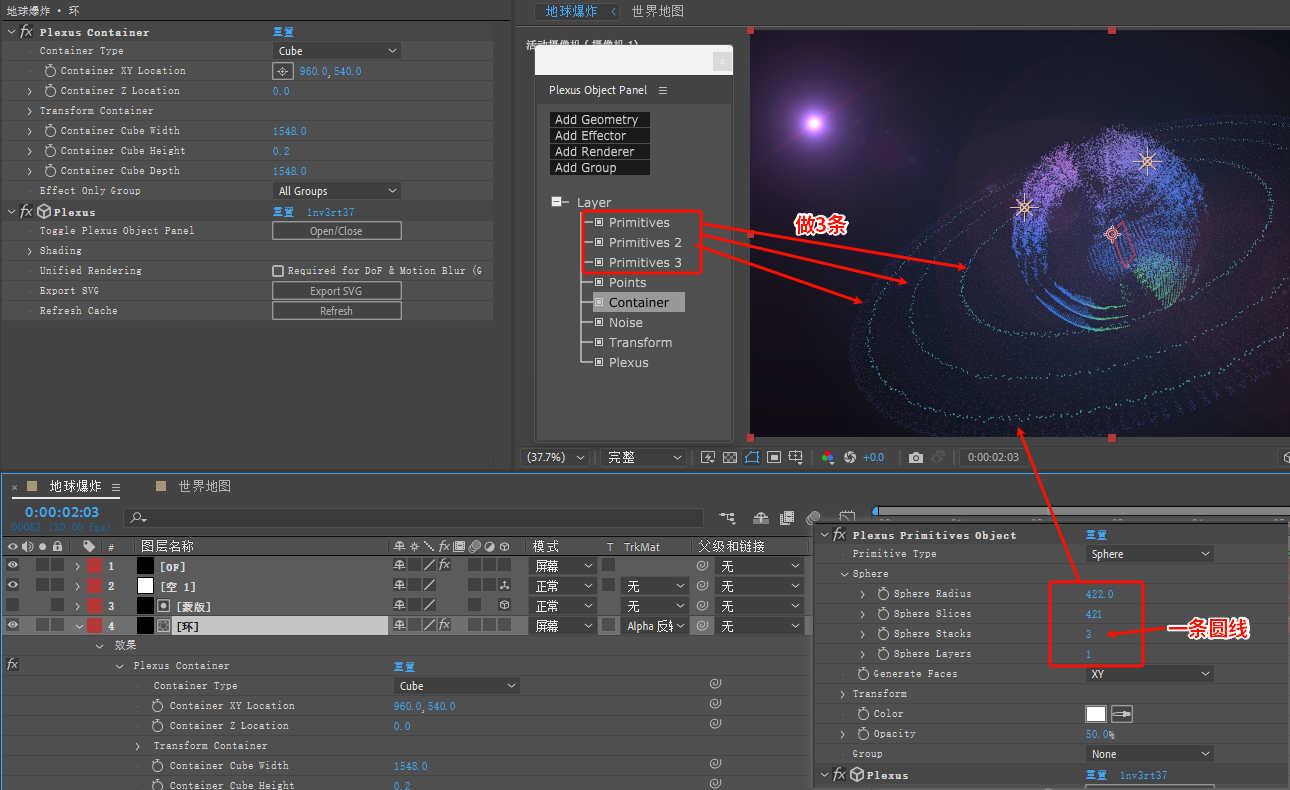Click the white Color swatch
Image resolution: width=1290 pixels, height=790 pixels.
pyautogui.click(x=1097, y=714)
